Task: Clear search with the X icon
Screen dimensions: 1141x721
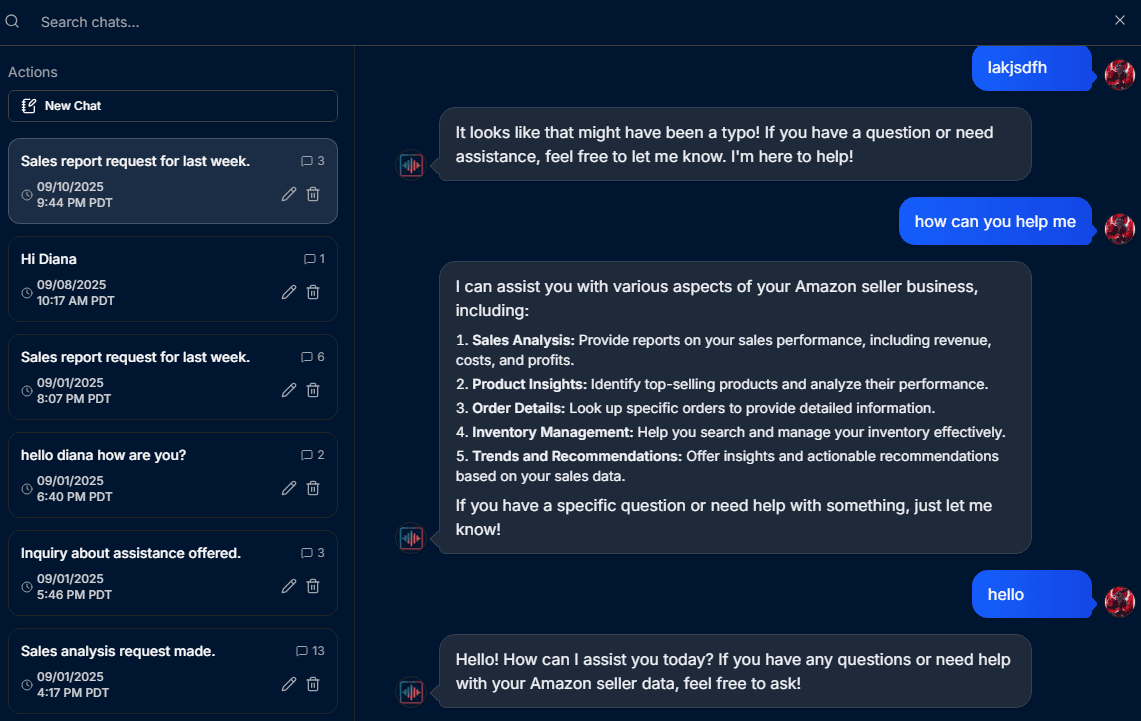Action: point(1120,20)
